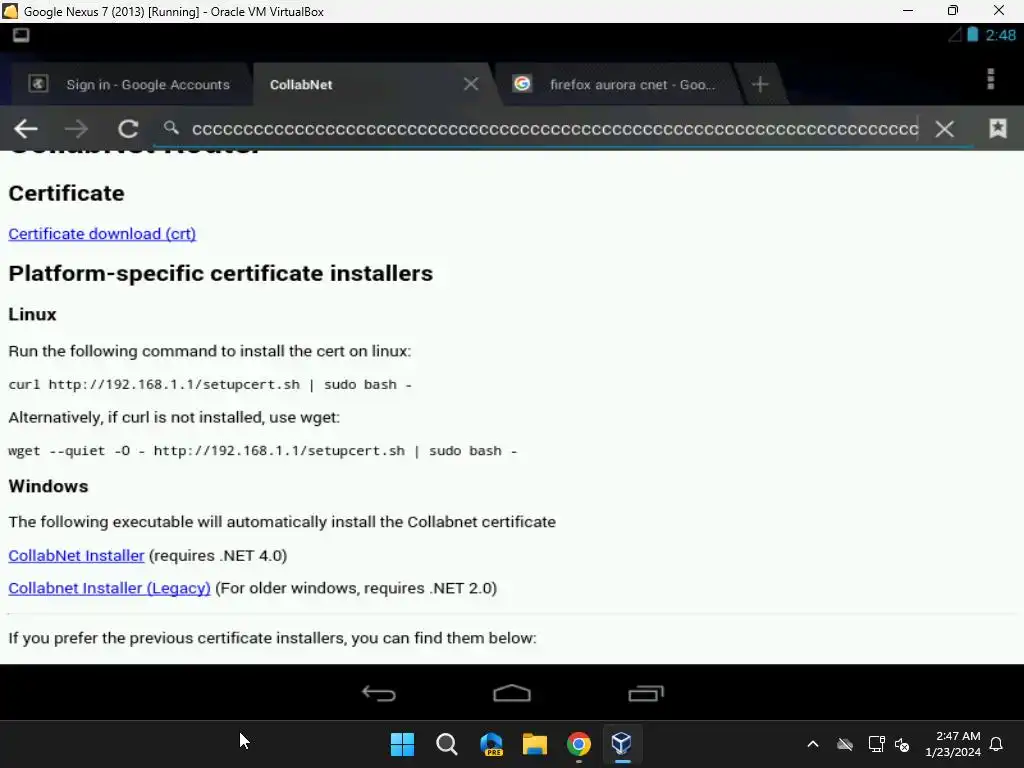1024x768 pixels.
Task: Tap the Android back navigation button
Action: click(x=379, y=693)
